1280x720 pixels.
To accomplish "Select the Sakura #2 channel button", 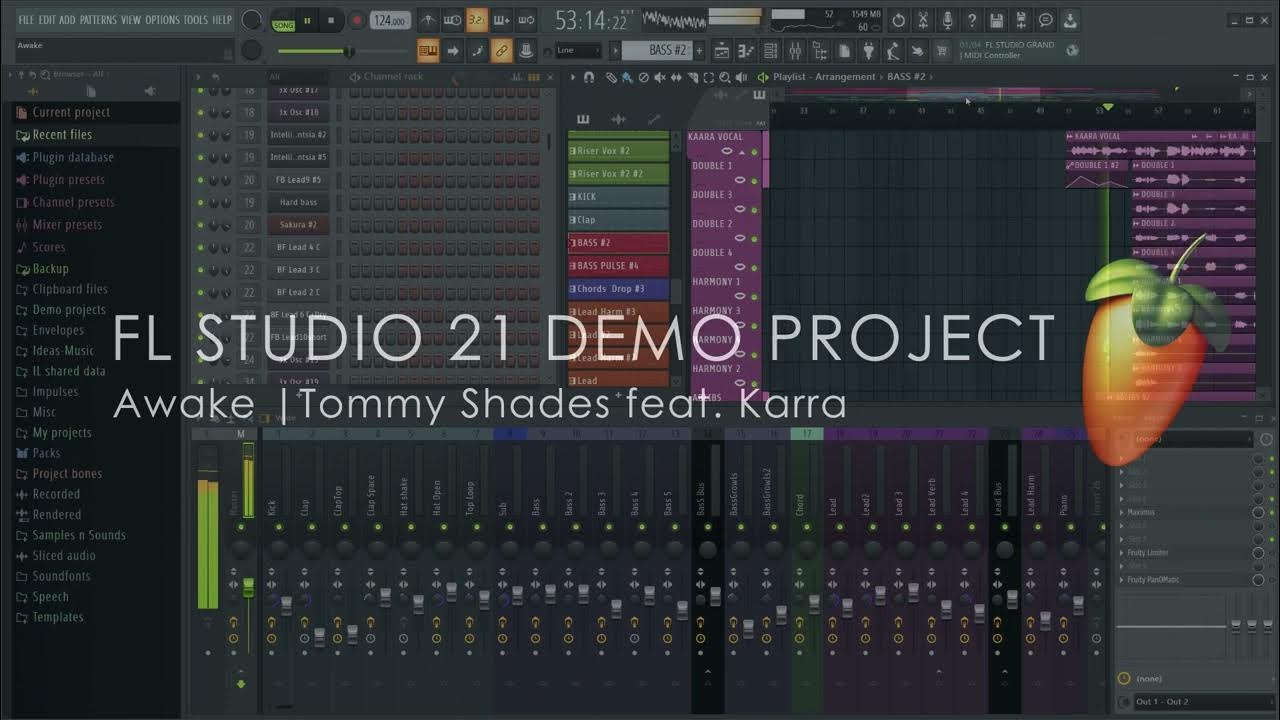I will coord(298,225).
